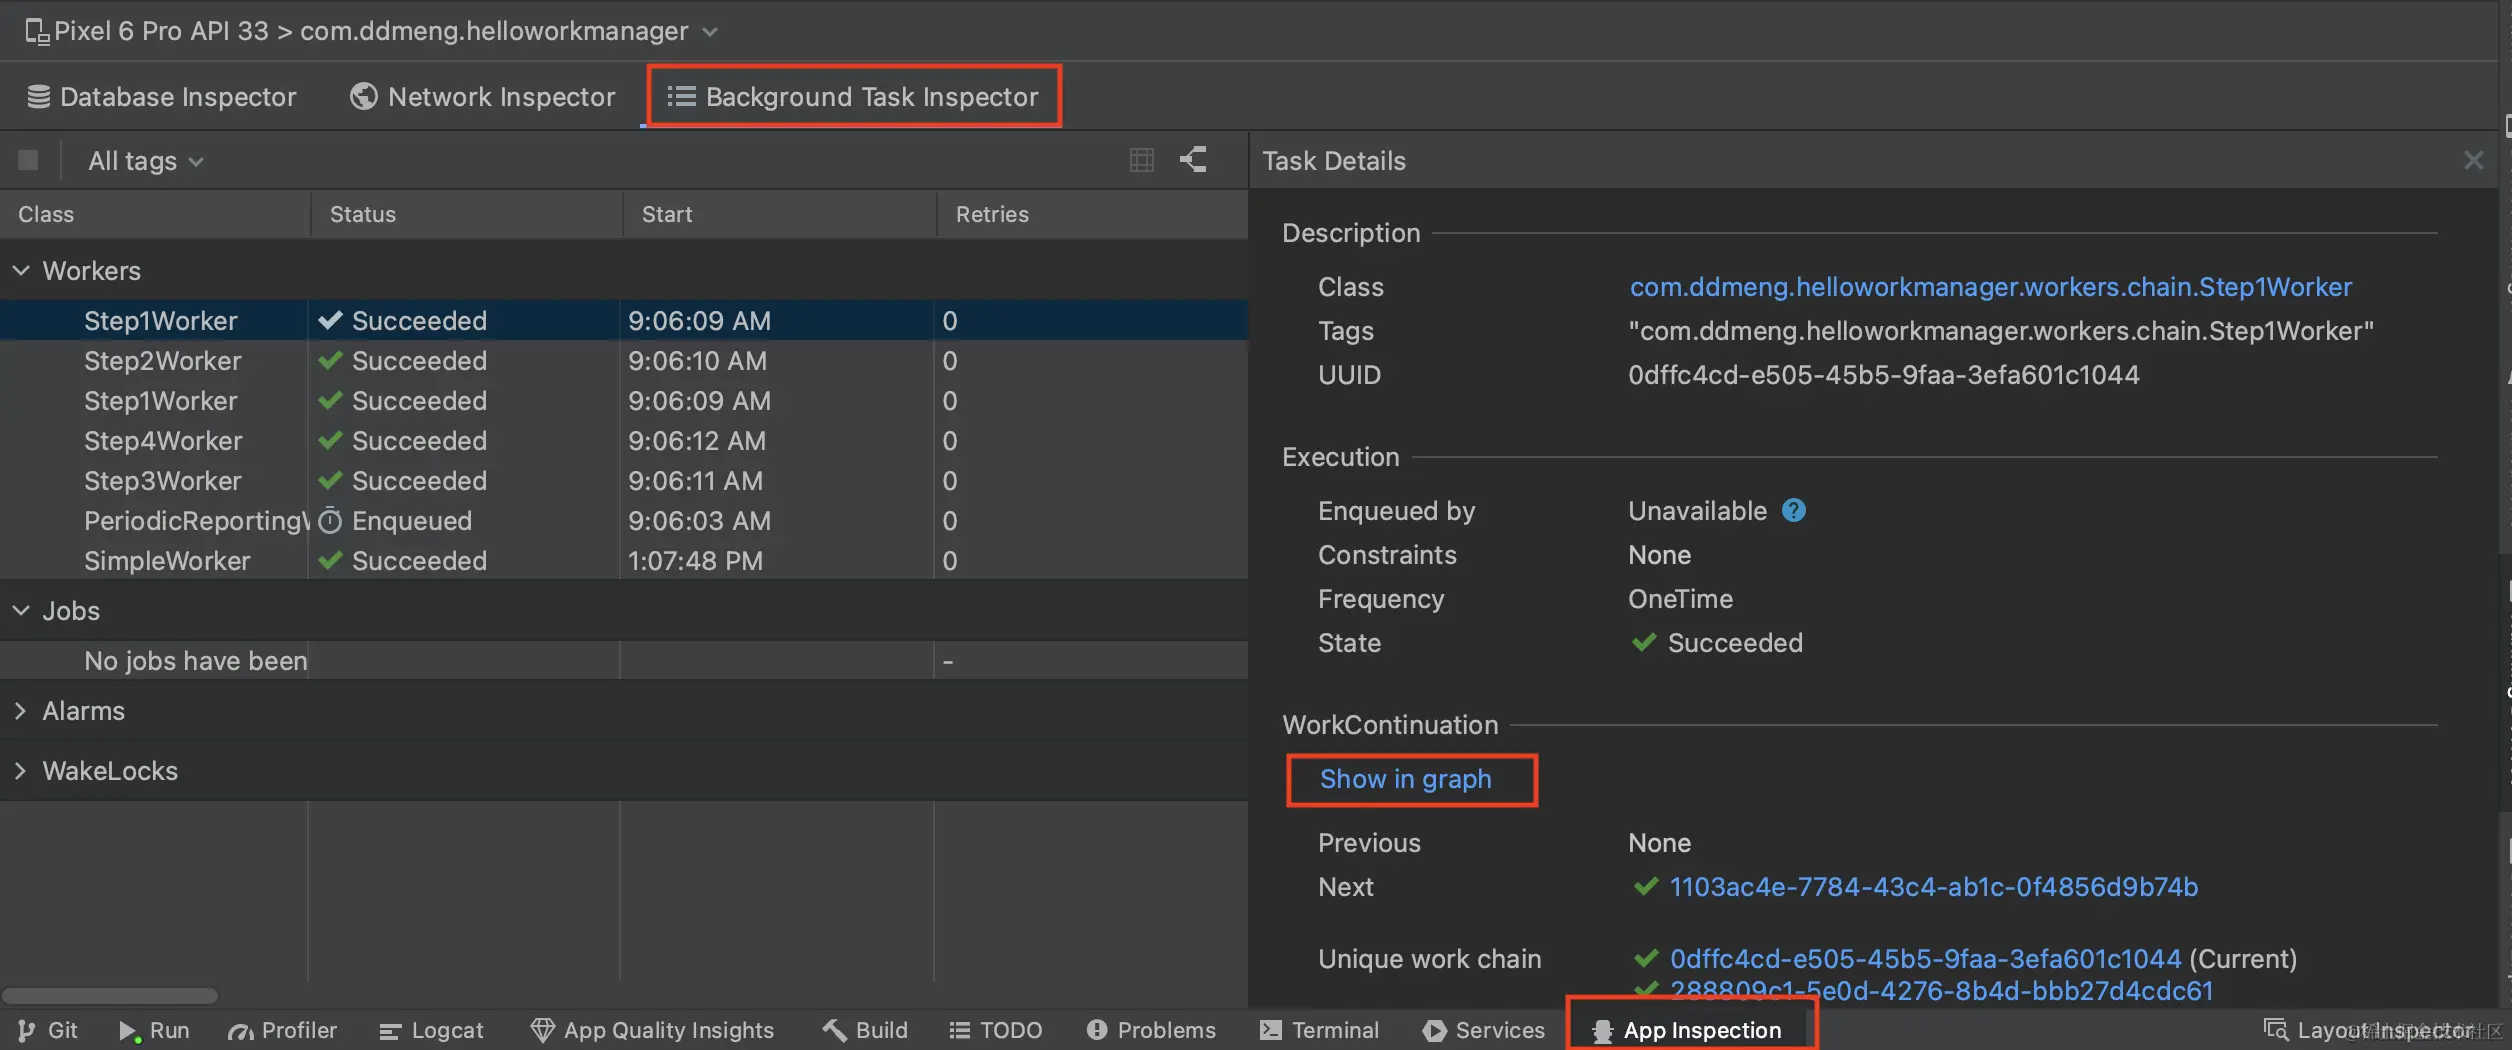This screenshot has height=1050, width=2512.
Task: Open the 0dffc4cd current chain link
Action: tap(1925, 959)
